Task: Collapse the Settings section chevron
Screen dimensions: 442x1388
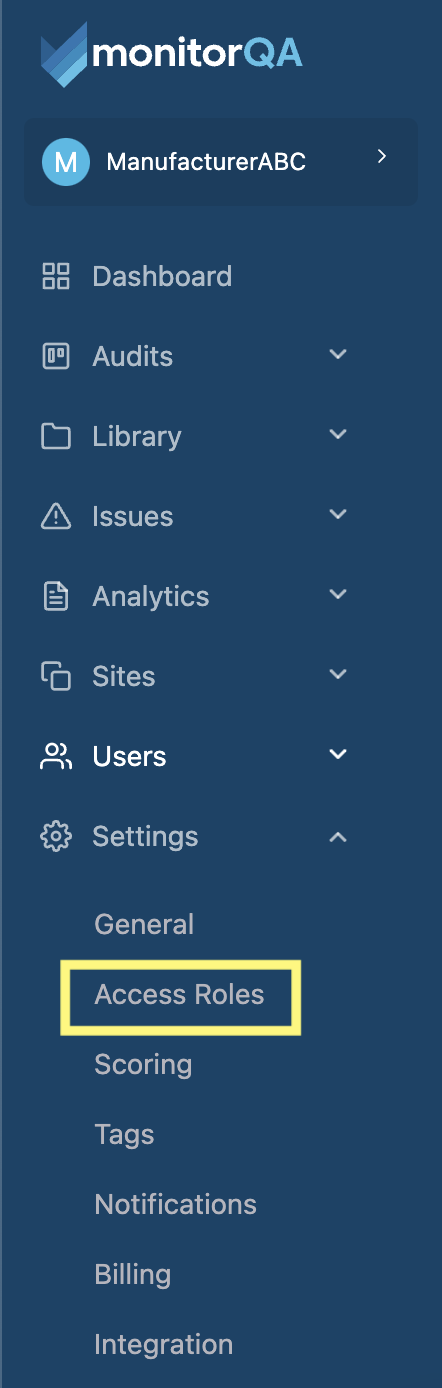Action: 338,836
